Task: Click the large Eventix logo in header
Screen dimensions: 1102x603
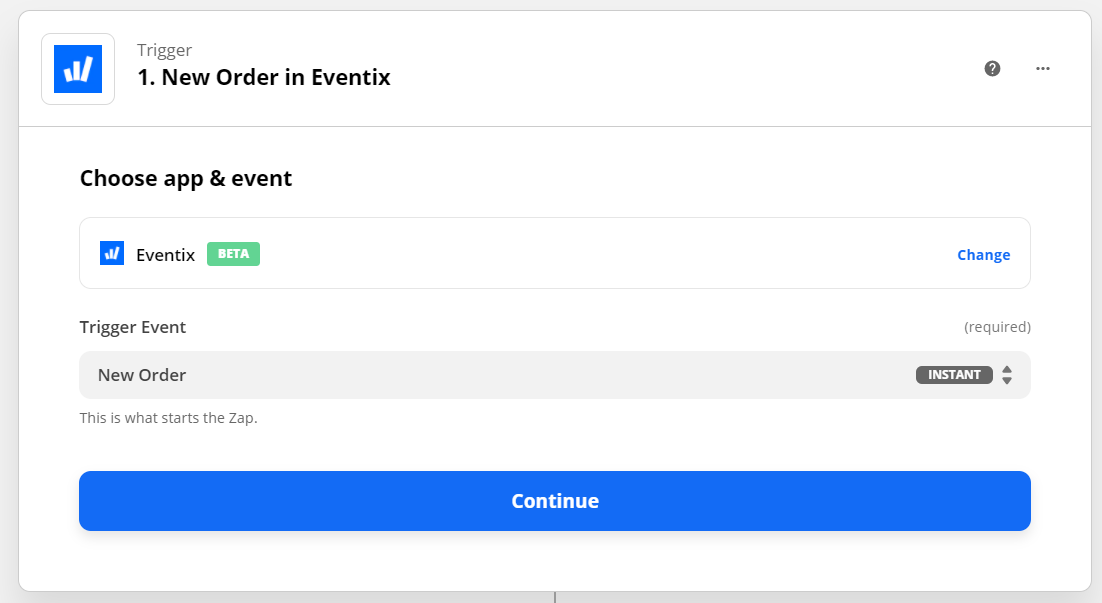Action: pos(78,69)
